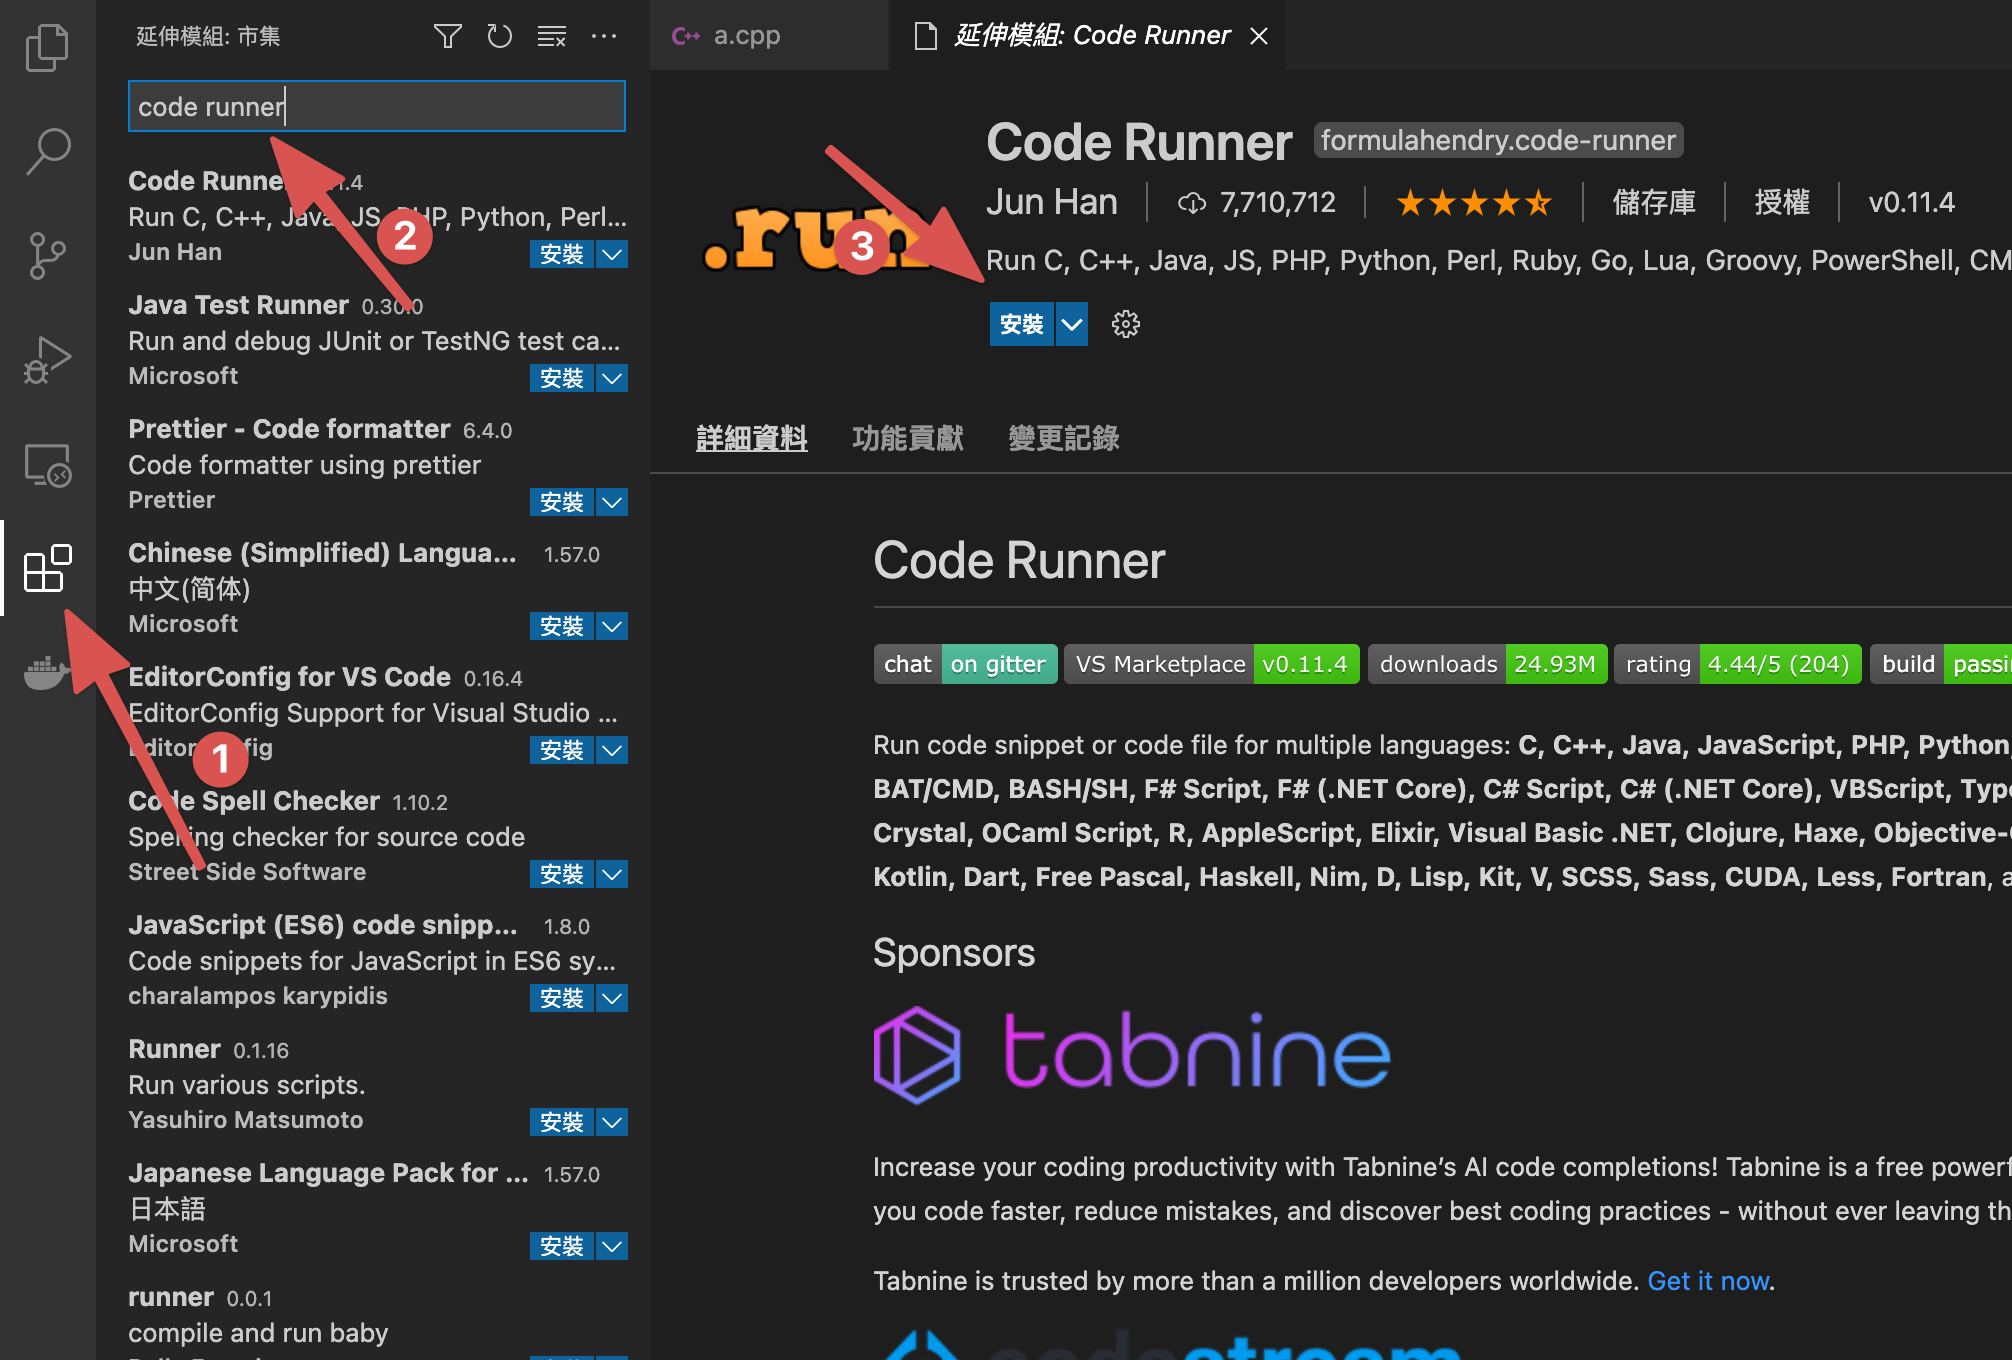2012x1360 pixels.
Task: Open Remote Explorer view
Action: tap(47, 465)
